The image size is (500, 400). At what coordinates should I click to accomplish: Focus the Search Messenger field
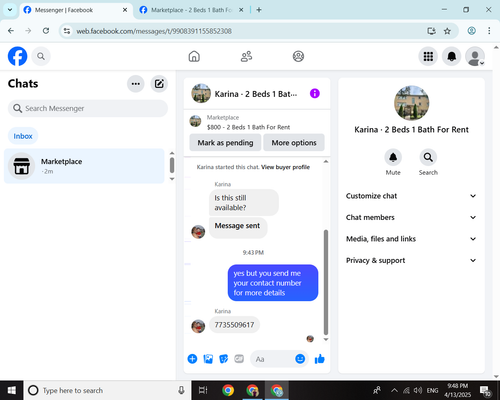tap(88, 108)
